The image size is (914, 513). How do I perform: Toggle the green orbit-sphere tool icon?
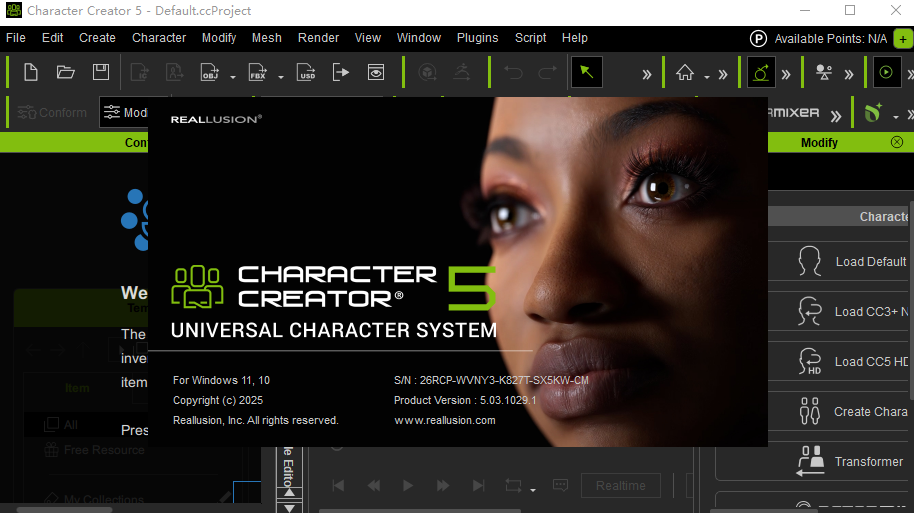(761, 72)
